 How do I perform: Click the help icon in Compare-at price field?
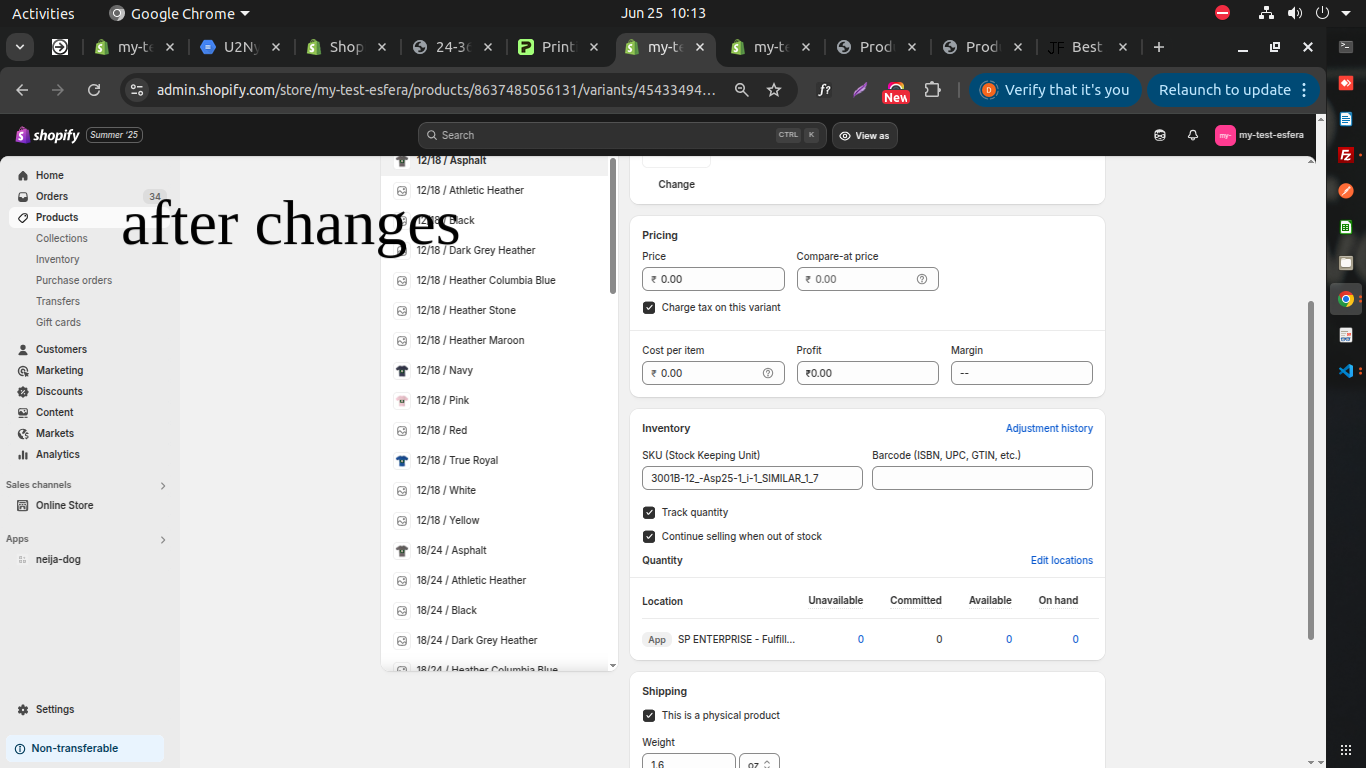[x=922, y=279]
